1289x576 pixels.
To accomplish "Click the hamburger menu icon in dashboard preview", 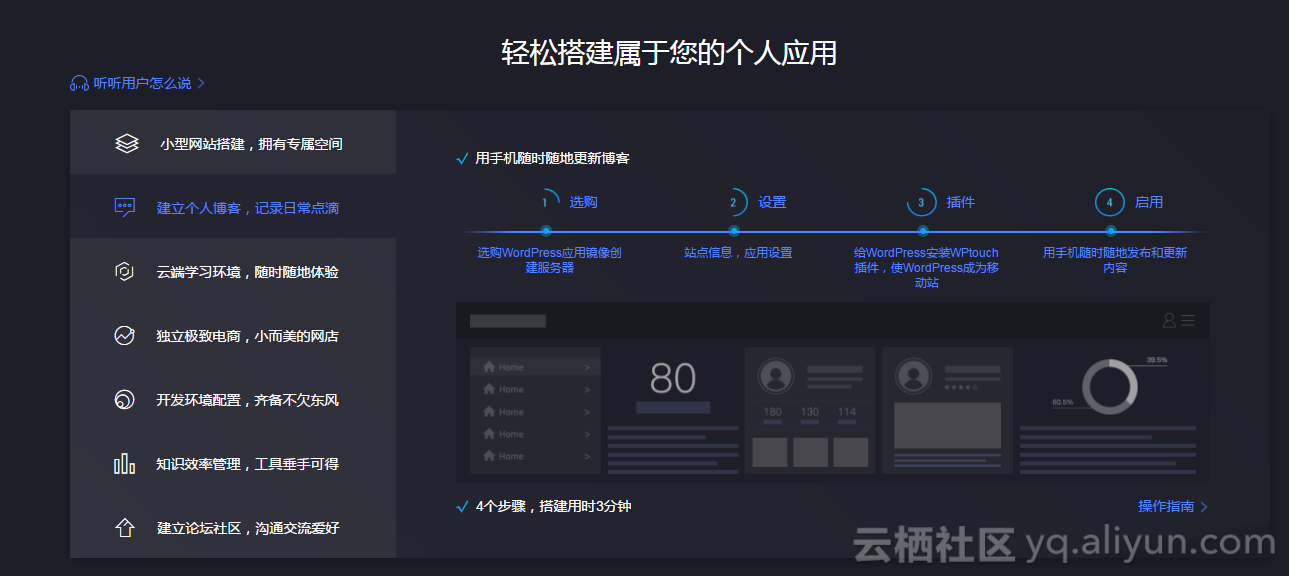I will click(x=1188, y=320).
